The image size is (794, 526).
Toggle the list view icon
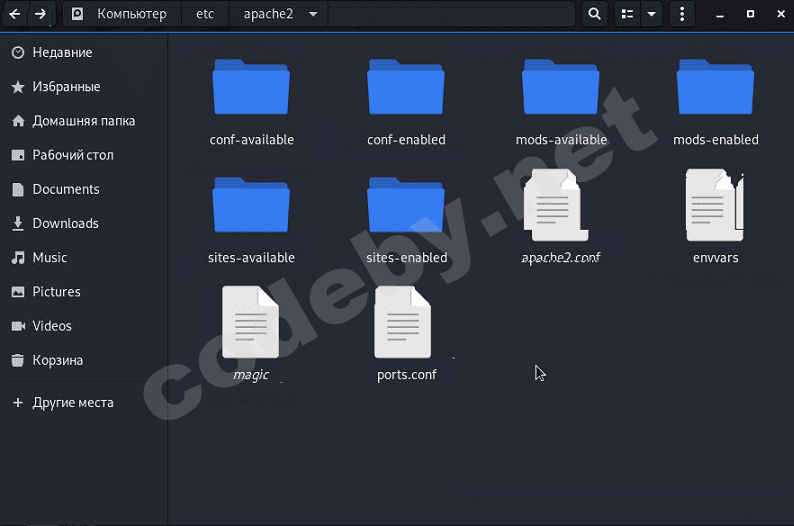pos(627,14)
